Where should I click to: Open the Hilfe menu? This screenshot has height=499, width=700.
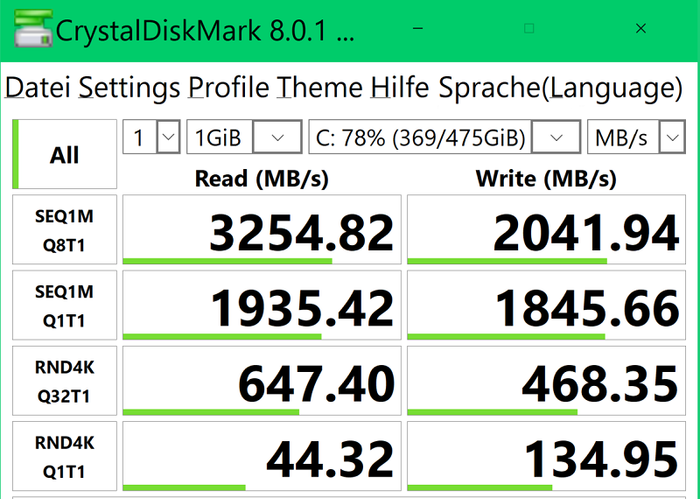click(400, 87)
